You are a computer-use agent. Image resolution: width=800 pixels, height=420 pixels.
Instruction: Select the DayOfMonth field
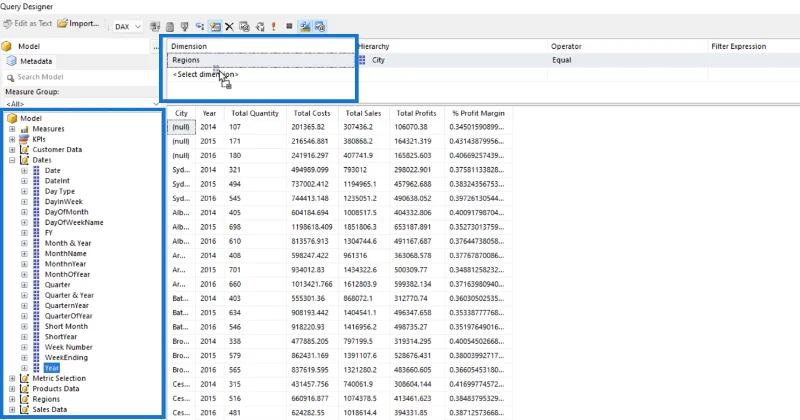point(66,212)
